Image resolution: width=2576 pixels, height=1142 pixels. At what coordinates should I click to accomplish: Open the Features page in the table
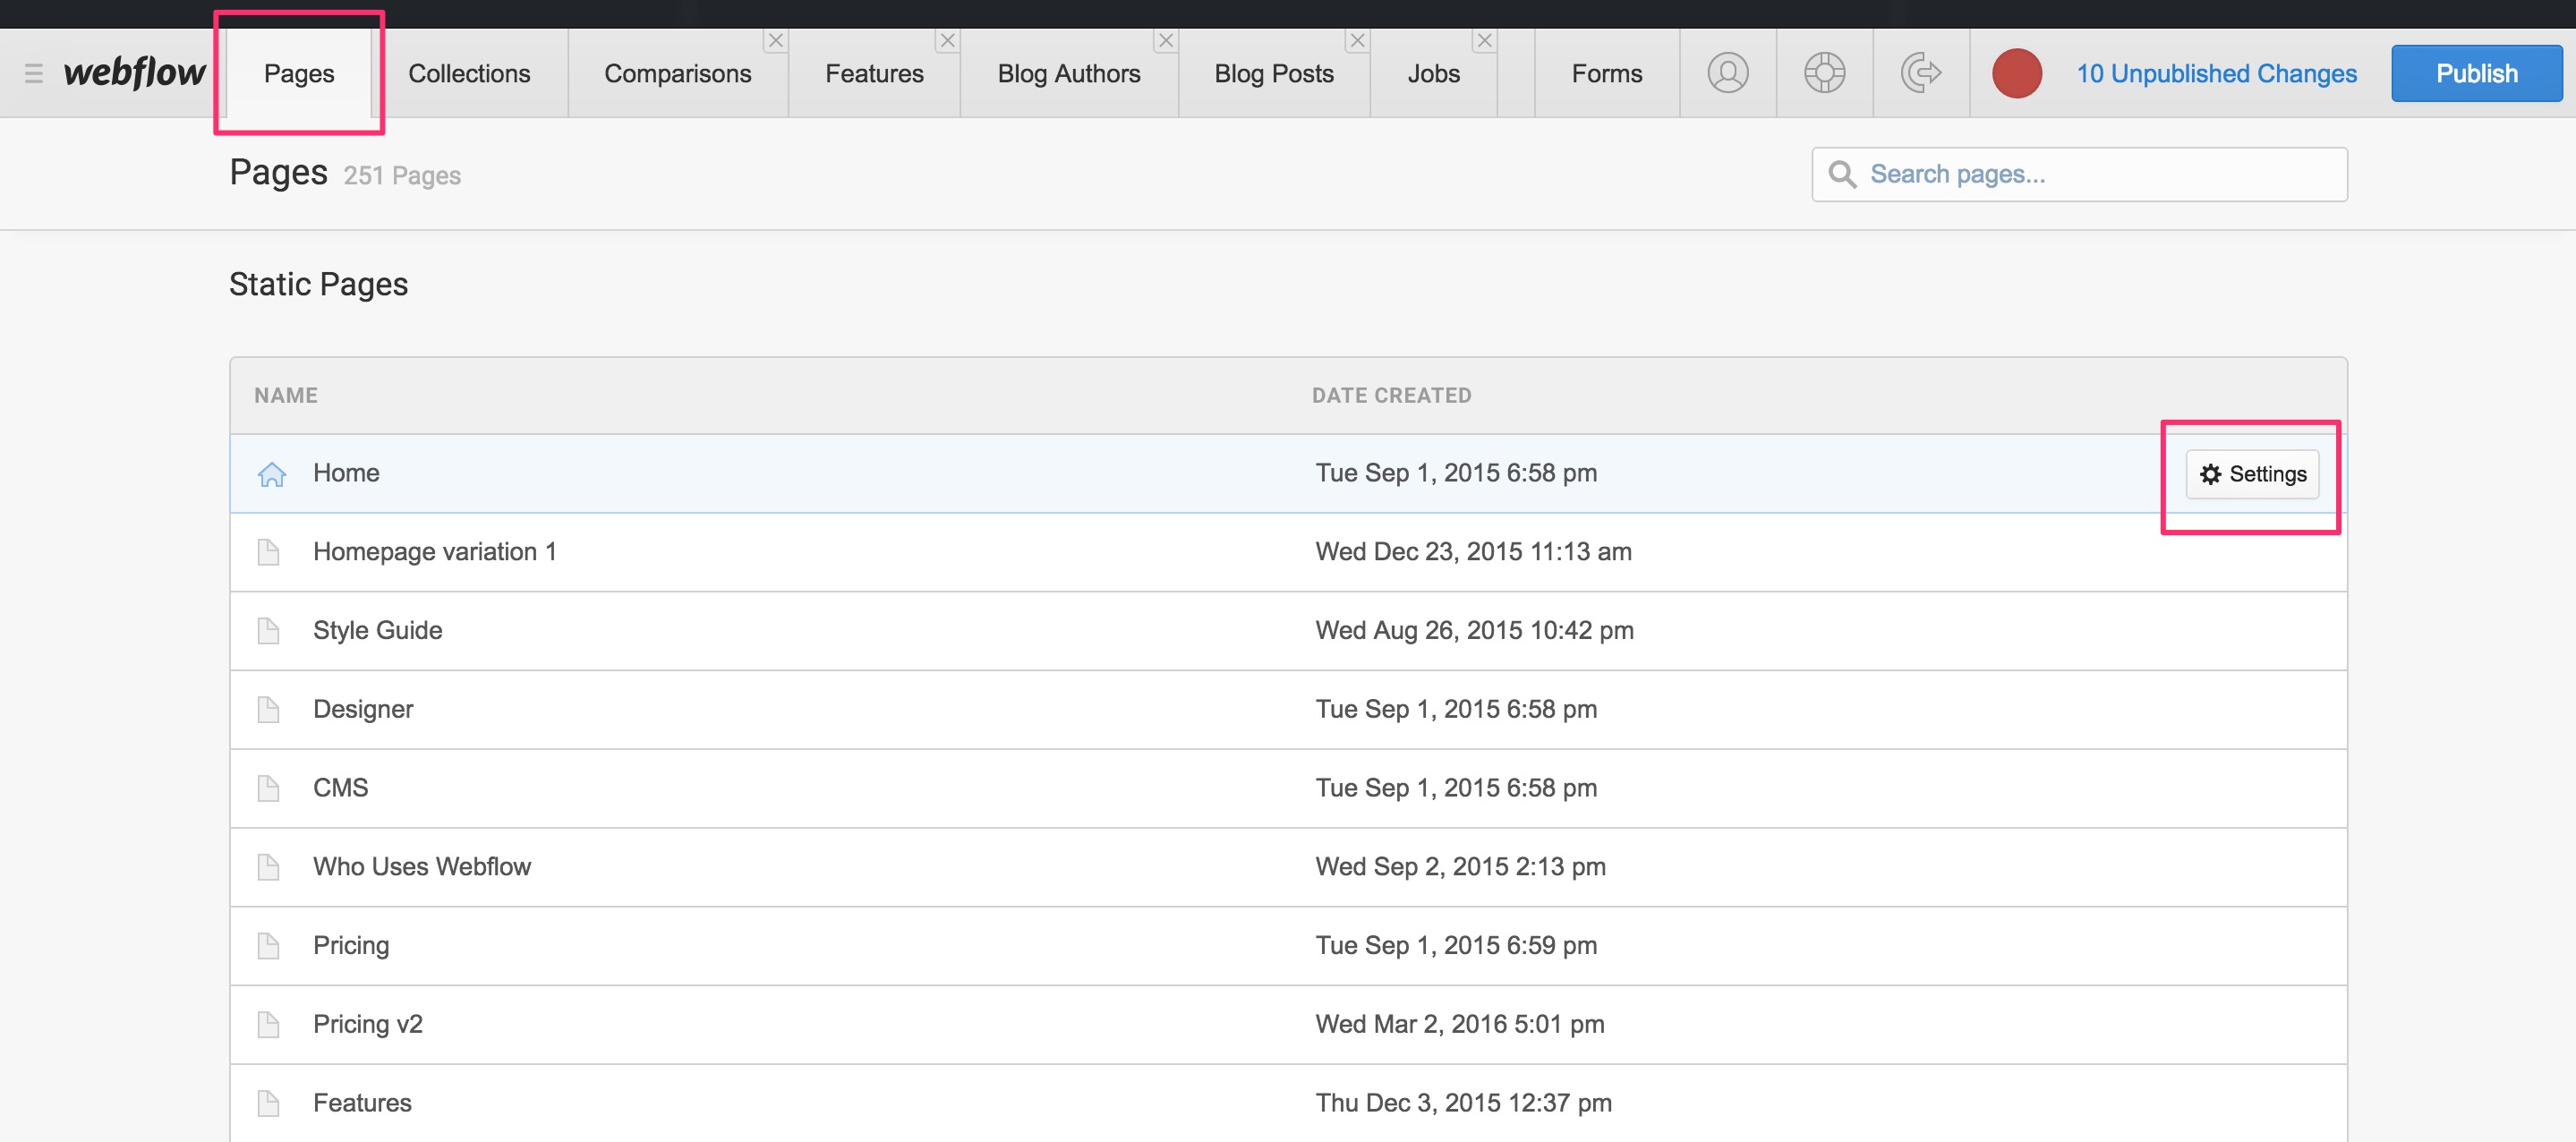coord(1288,1103)
